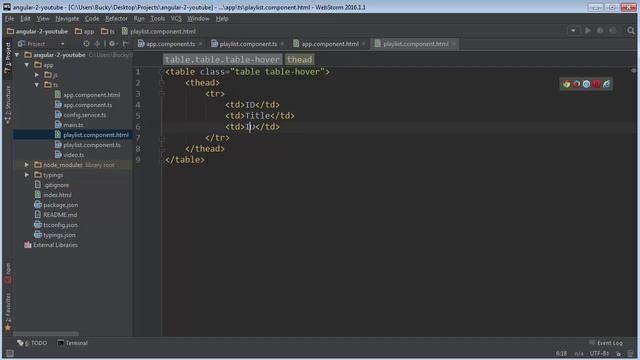Open the Event Log
The height and width of the screenshot is (360, 640).
point(606,343)
